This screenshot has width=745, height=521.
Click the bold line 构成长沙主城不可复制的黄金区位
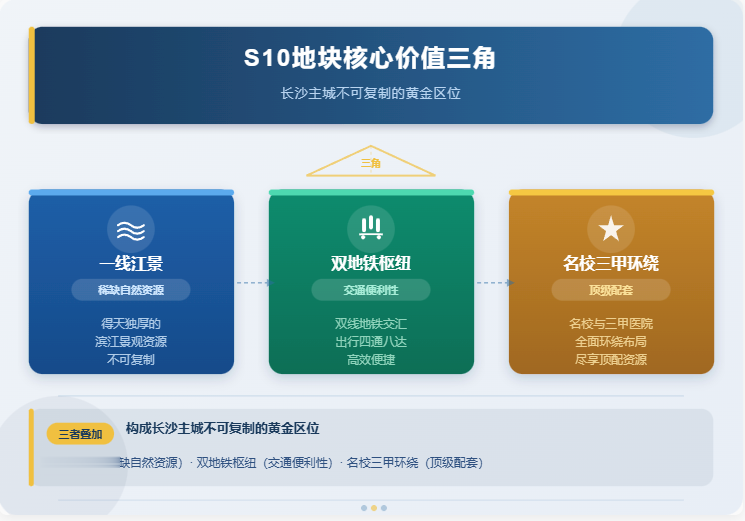coord(222,428)
